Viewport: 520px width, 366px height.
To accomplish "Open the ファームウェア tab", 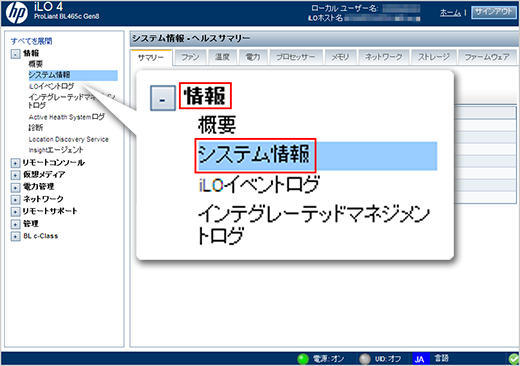I will (487, 57).
